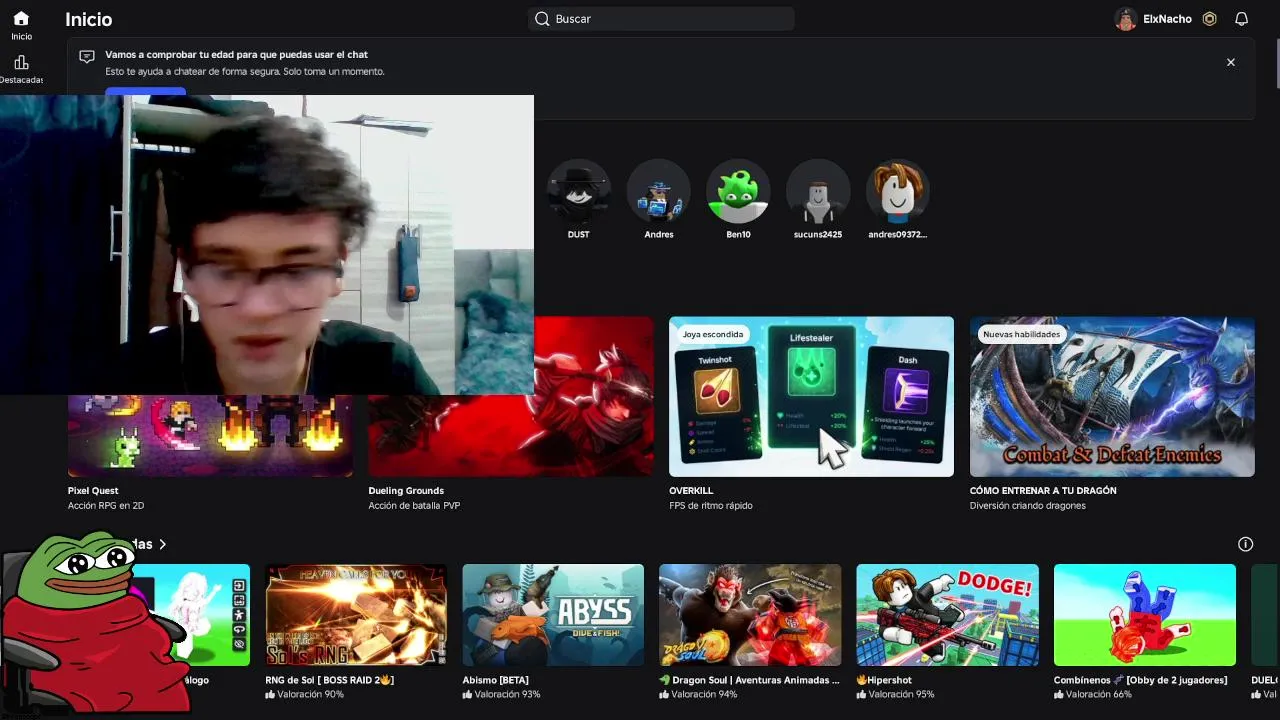Open the Destacadas charts sidebar icon

21,62
